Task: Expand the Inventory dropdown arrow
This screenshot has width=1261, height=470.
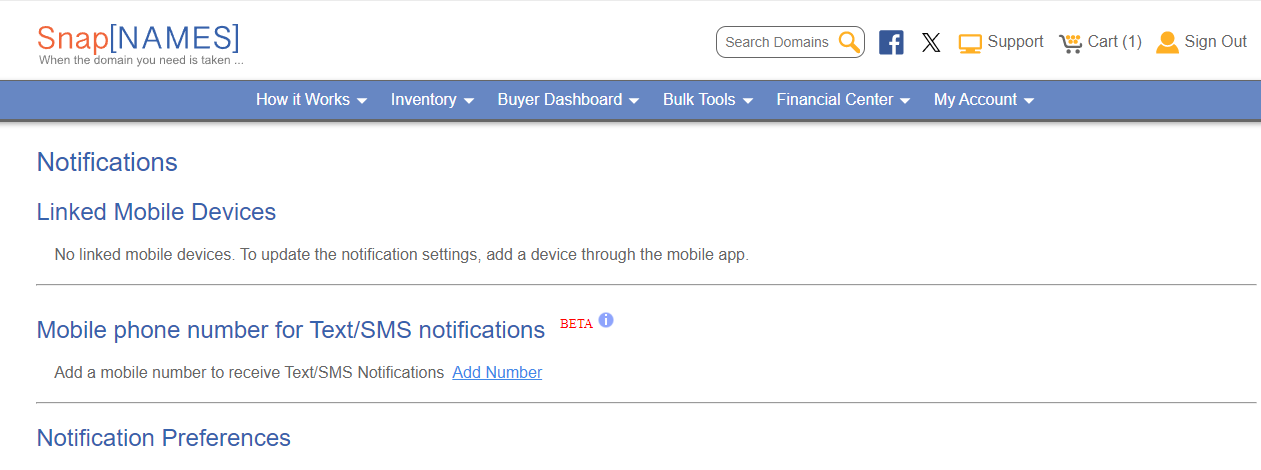Action: [469, 101]
